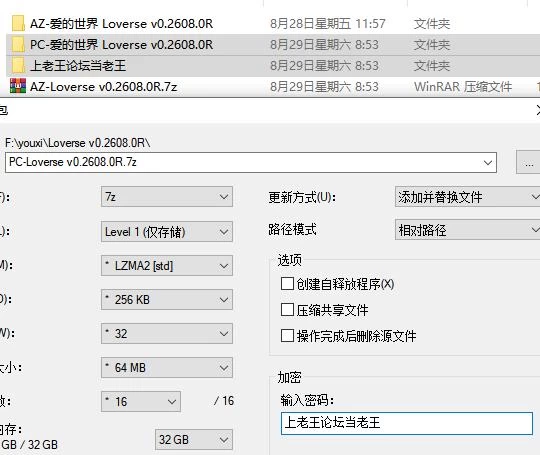This screenshot has height=455, width=540.
Task: Click password field containing 上老王论坛当老王
Action: [407, 423]
